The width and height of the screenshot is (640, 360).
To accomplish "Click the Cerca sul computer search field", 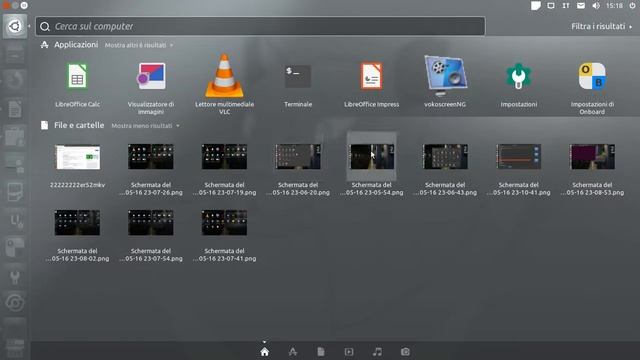I will pyautogui.click(x=260, y=26).
